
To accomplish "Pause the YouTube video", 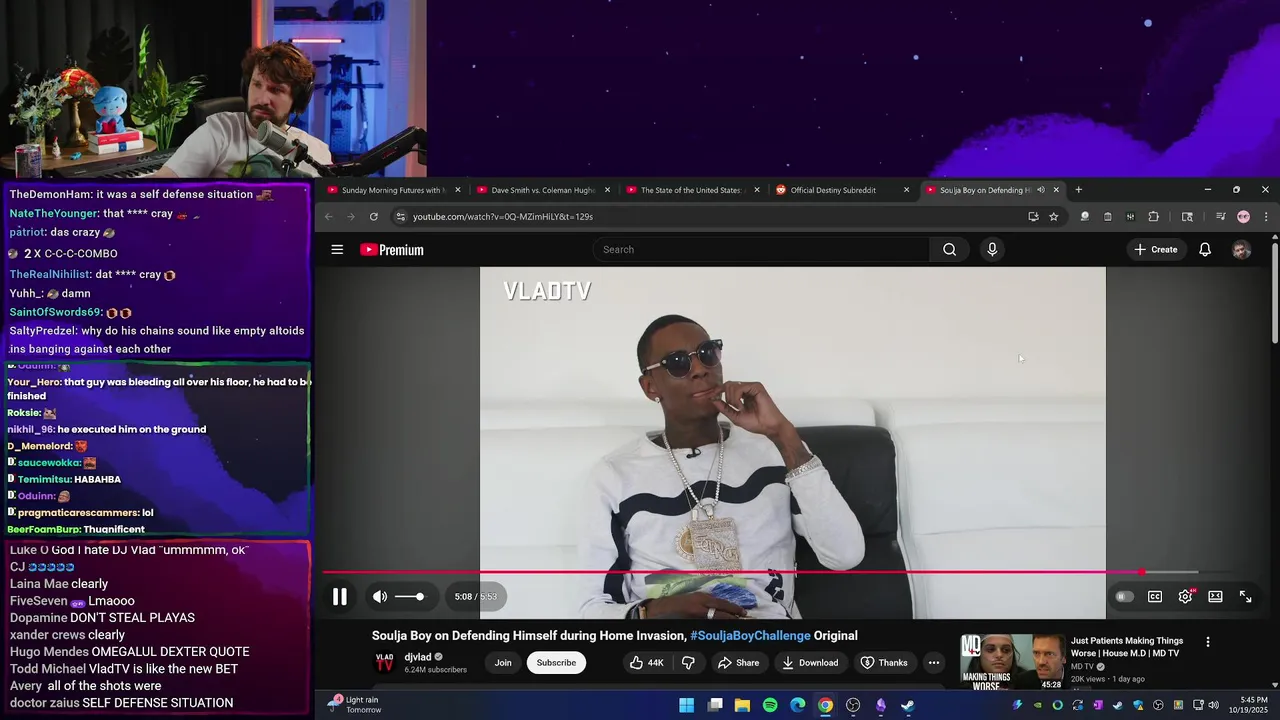I will 340,597.
